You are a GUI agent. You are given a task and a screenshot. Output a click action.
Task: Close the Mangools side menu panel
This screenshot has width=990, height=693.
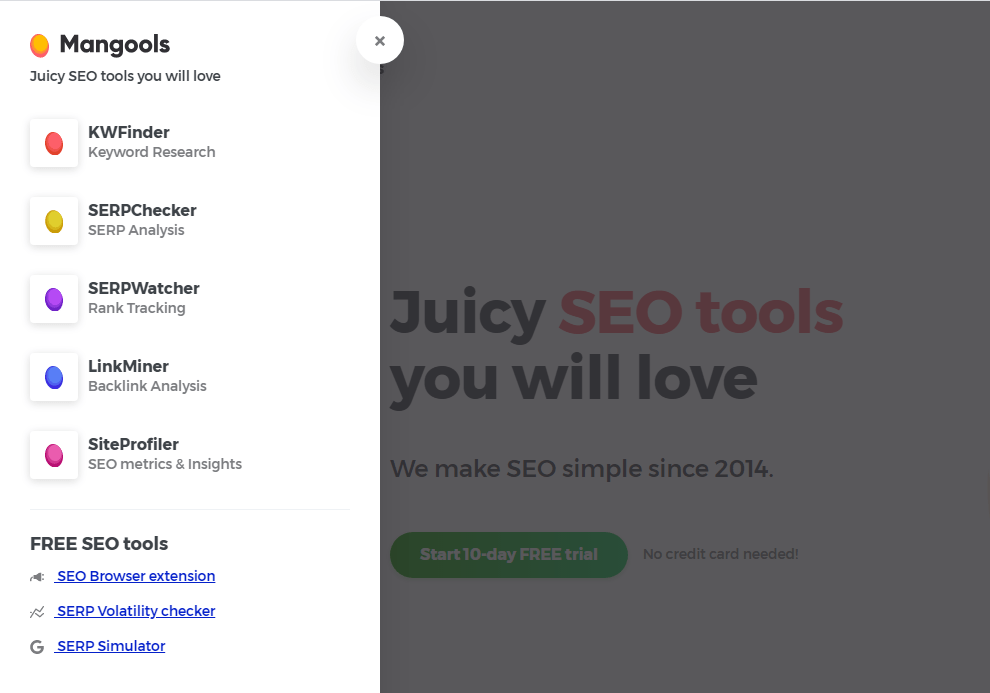pos(380,41)
